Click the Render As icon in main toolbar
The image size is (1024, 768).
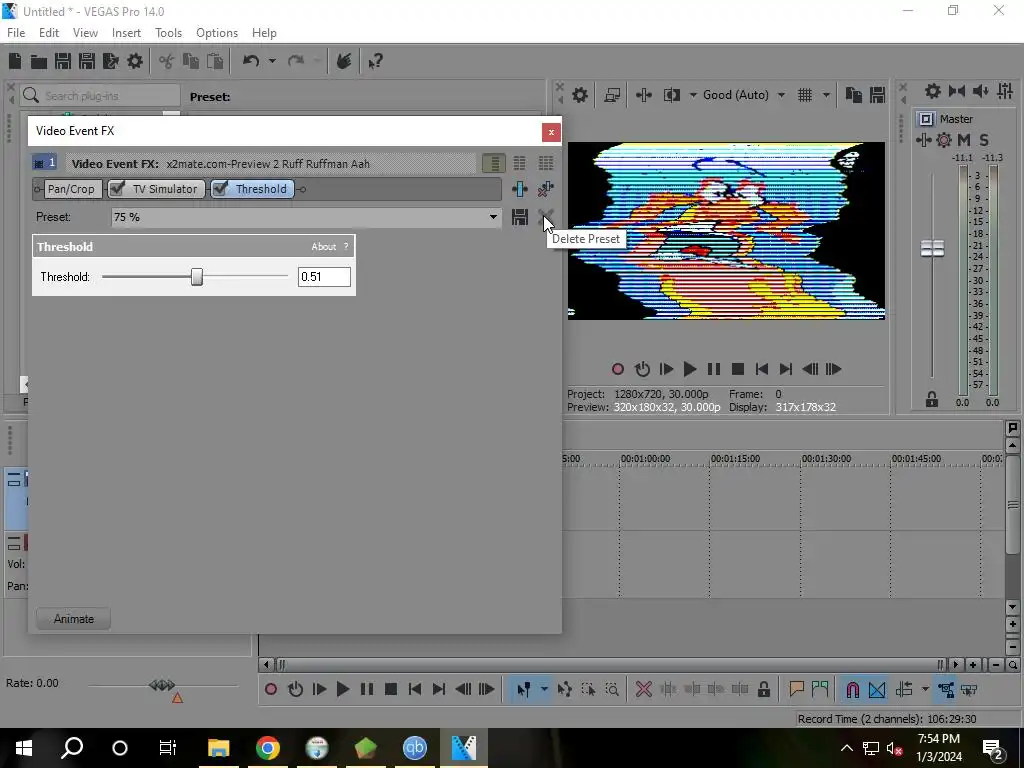[110, 61]
